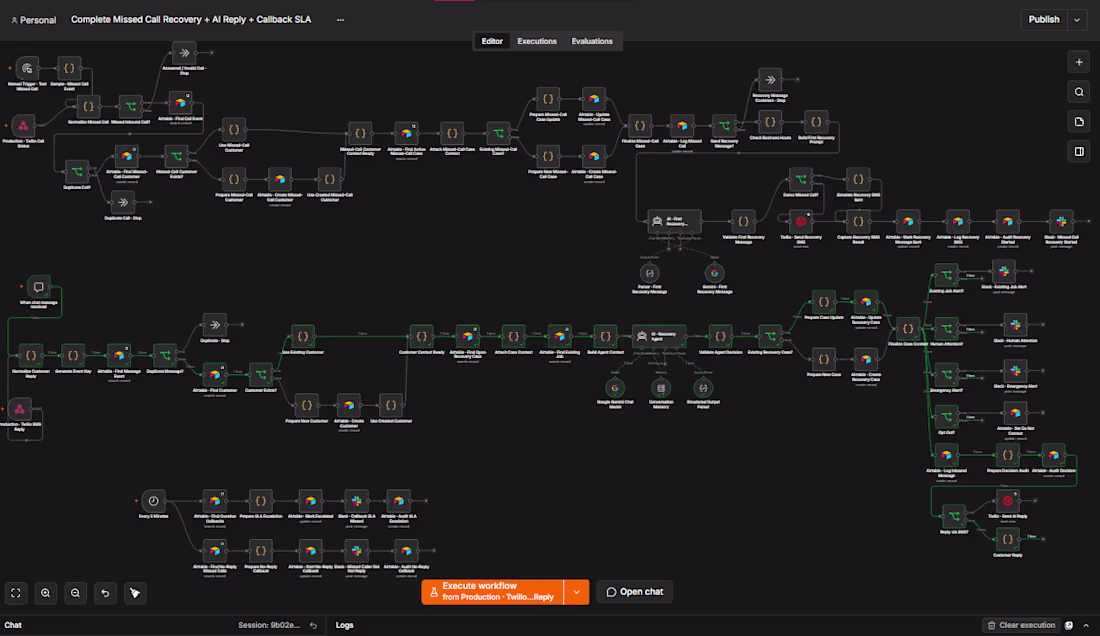
Task: Open the Production - Twilio Call Status webhook node
Action: tap(23, 126)
